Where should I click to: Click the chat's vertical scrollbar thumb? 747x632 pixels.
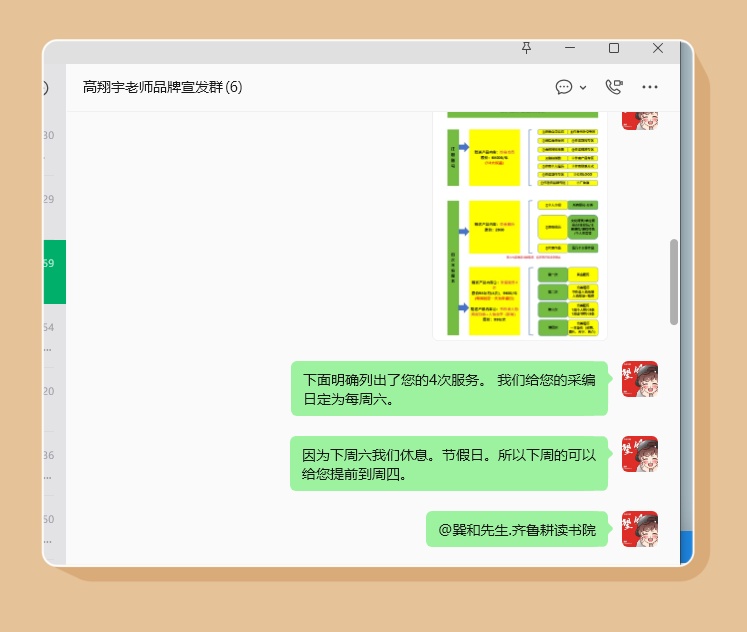[674, 282]
